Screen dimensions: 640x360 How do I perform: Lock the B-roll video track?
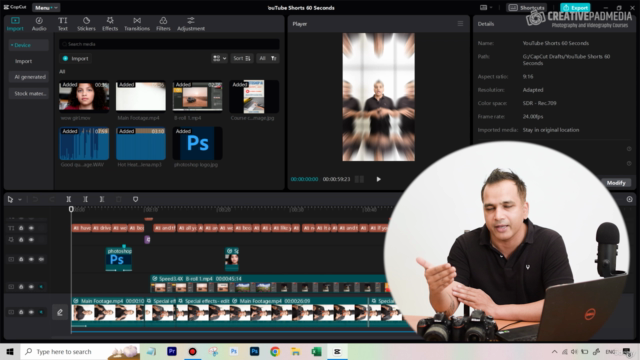click(21, 287)
